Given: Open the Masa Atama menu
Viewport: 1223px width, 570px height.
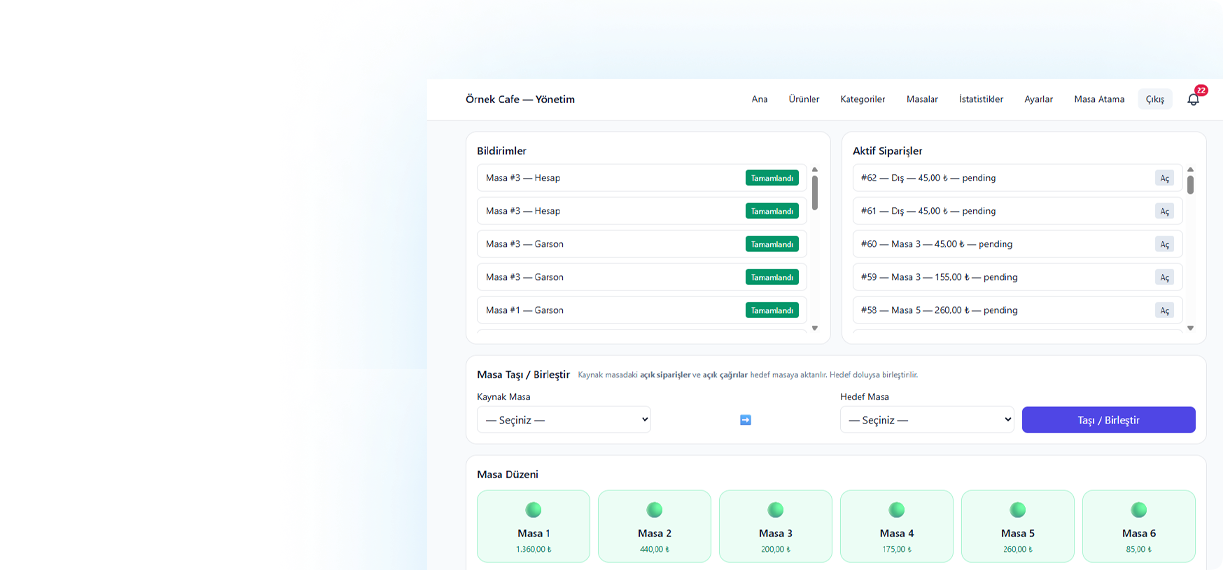Looking at the screenshot, I should coord(1099,99).
